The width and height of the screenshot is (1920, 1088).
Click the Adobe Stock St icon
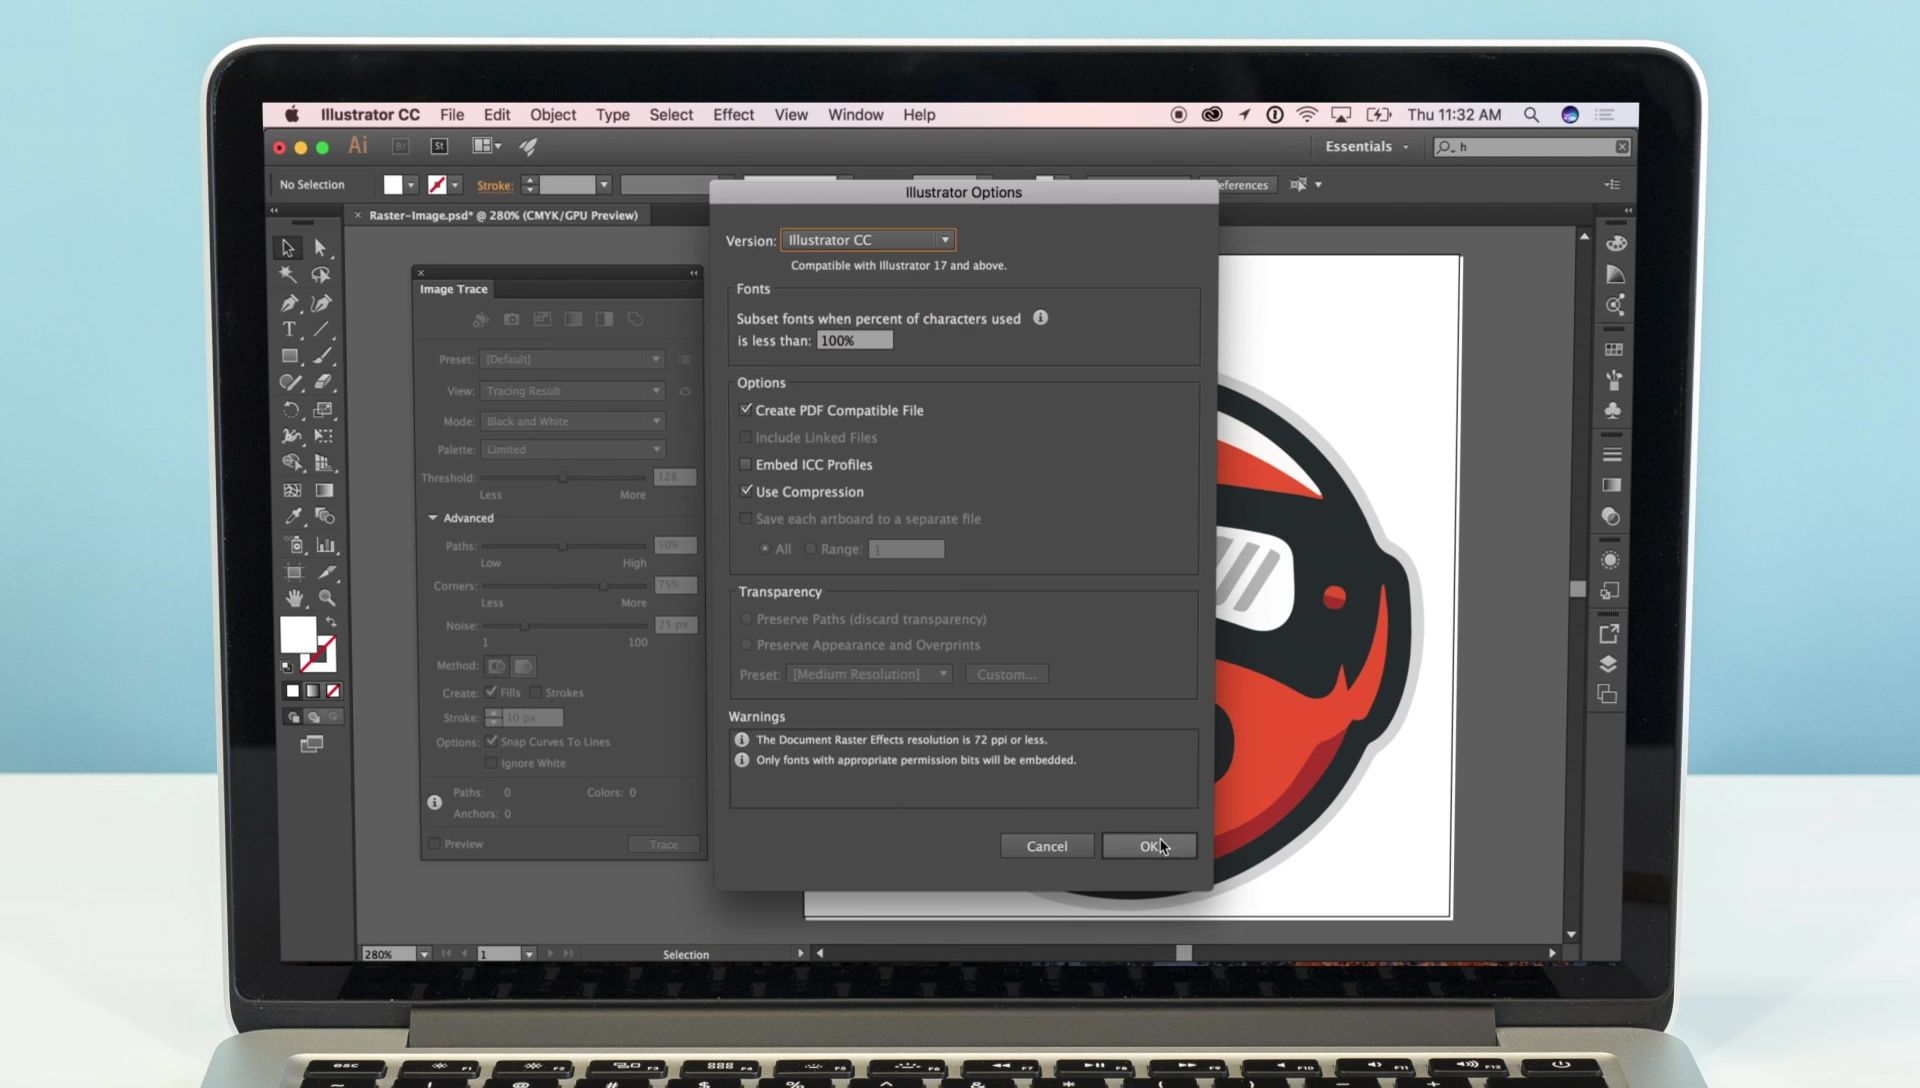click(439, 146)
